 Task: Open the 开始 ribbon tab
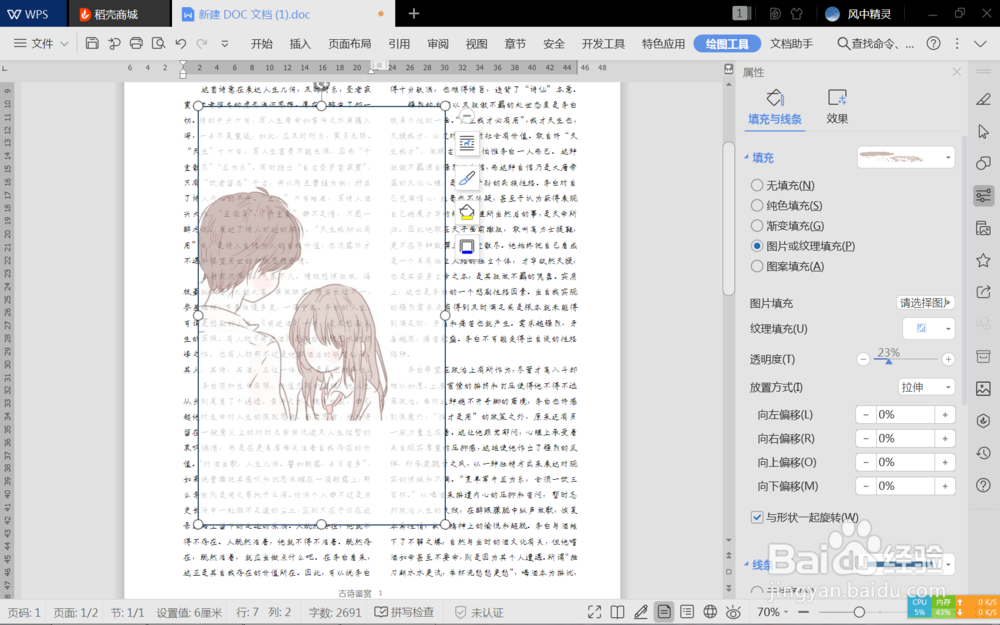[x=261, y=43]
